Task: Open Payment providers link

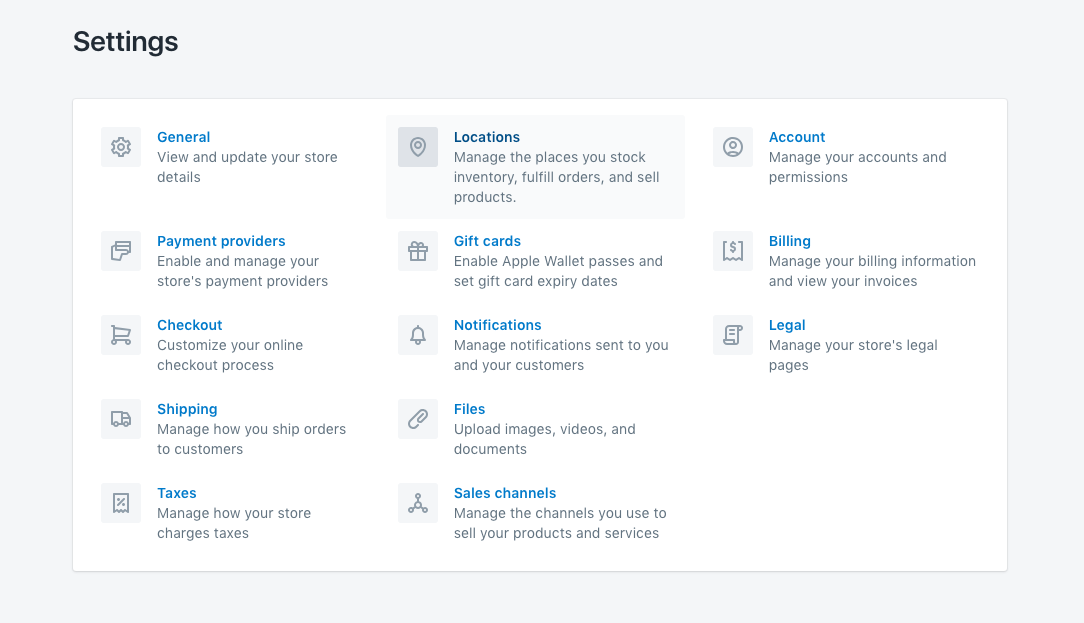Action: click(221, 241)
